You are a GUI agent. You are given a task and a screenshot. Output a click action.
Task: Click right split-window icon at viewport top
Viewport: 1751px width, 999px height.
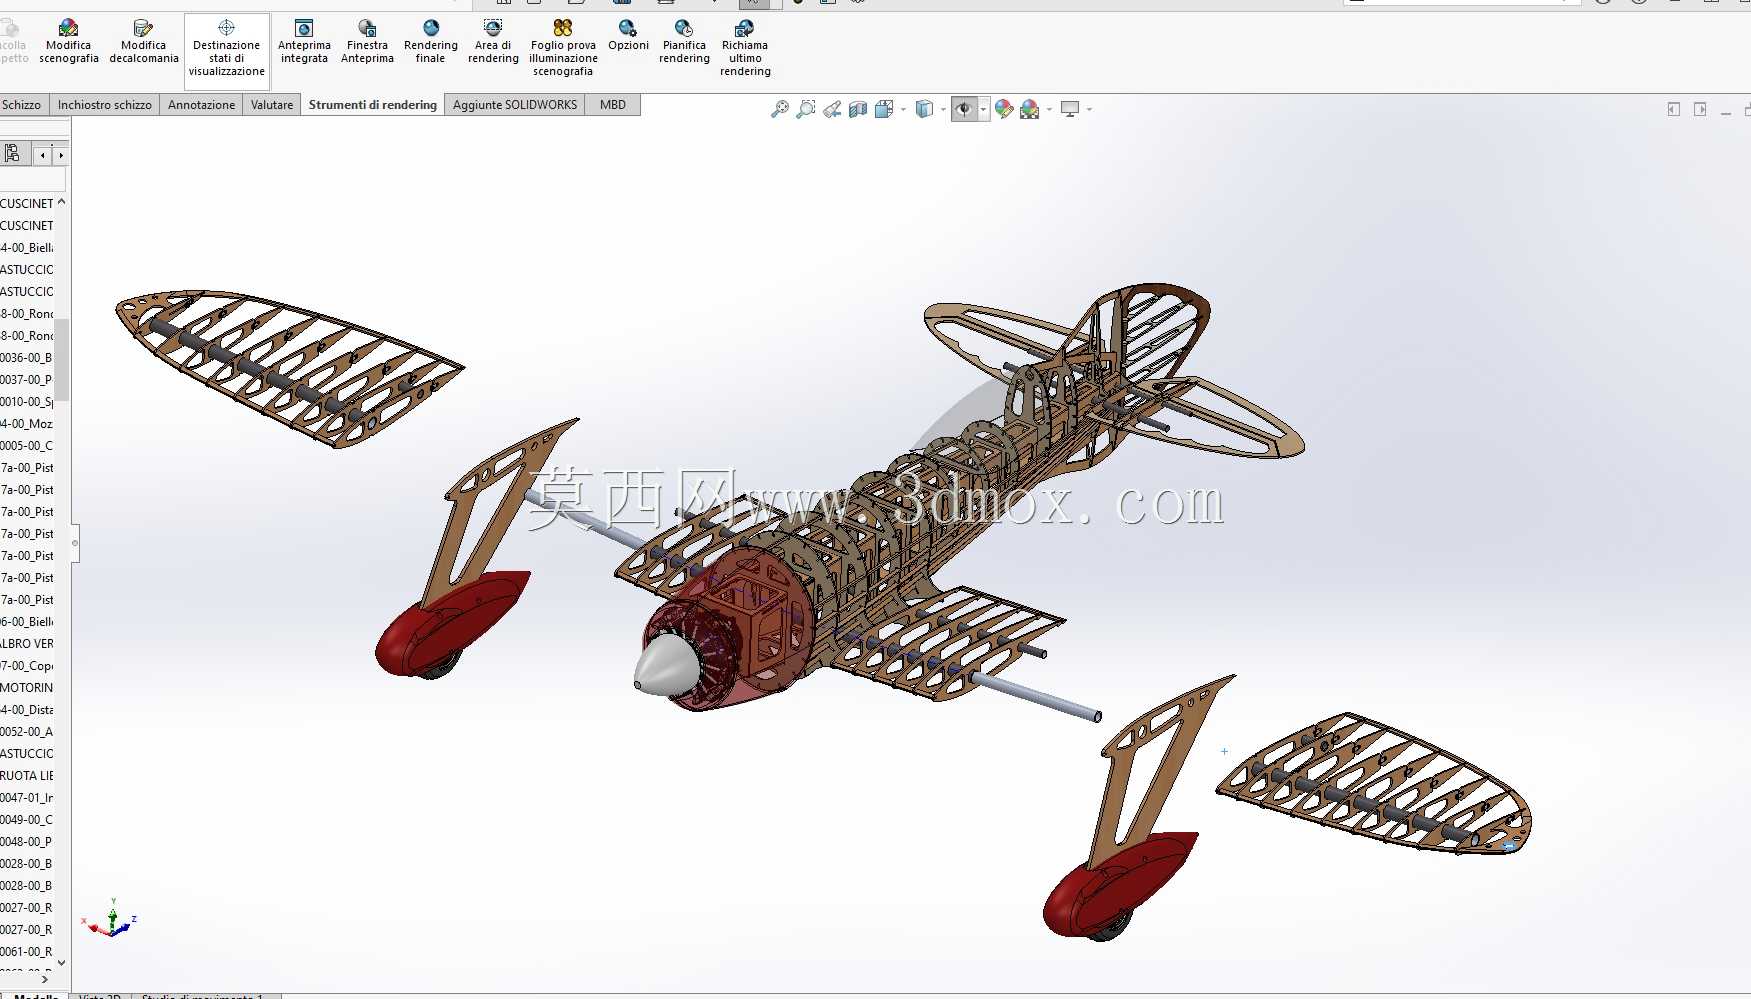(x=1700, y=109)
